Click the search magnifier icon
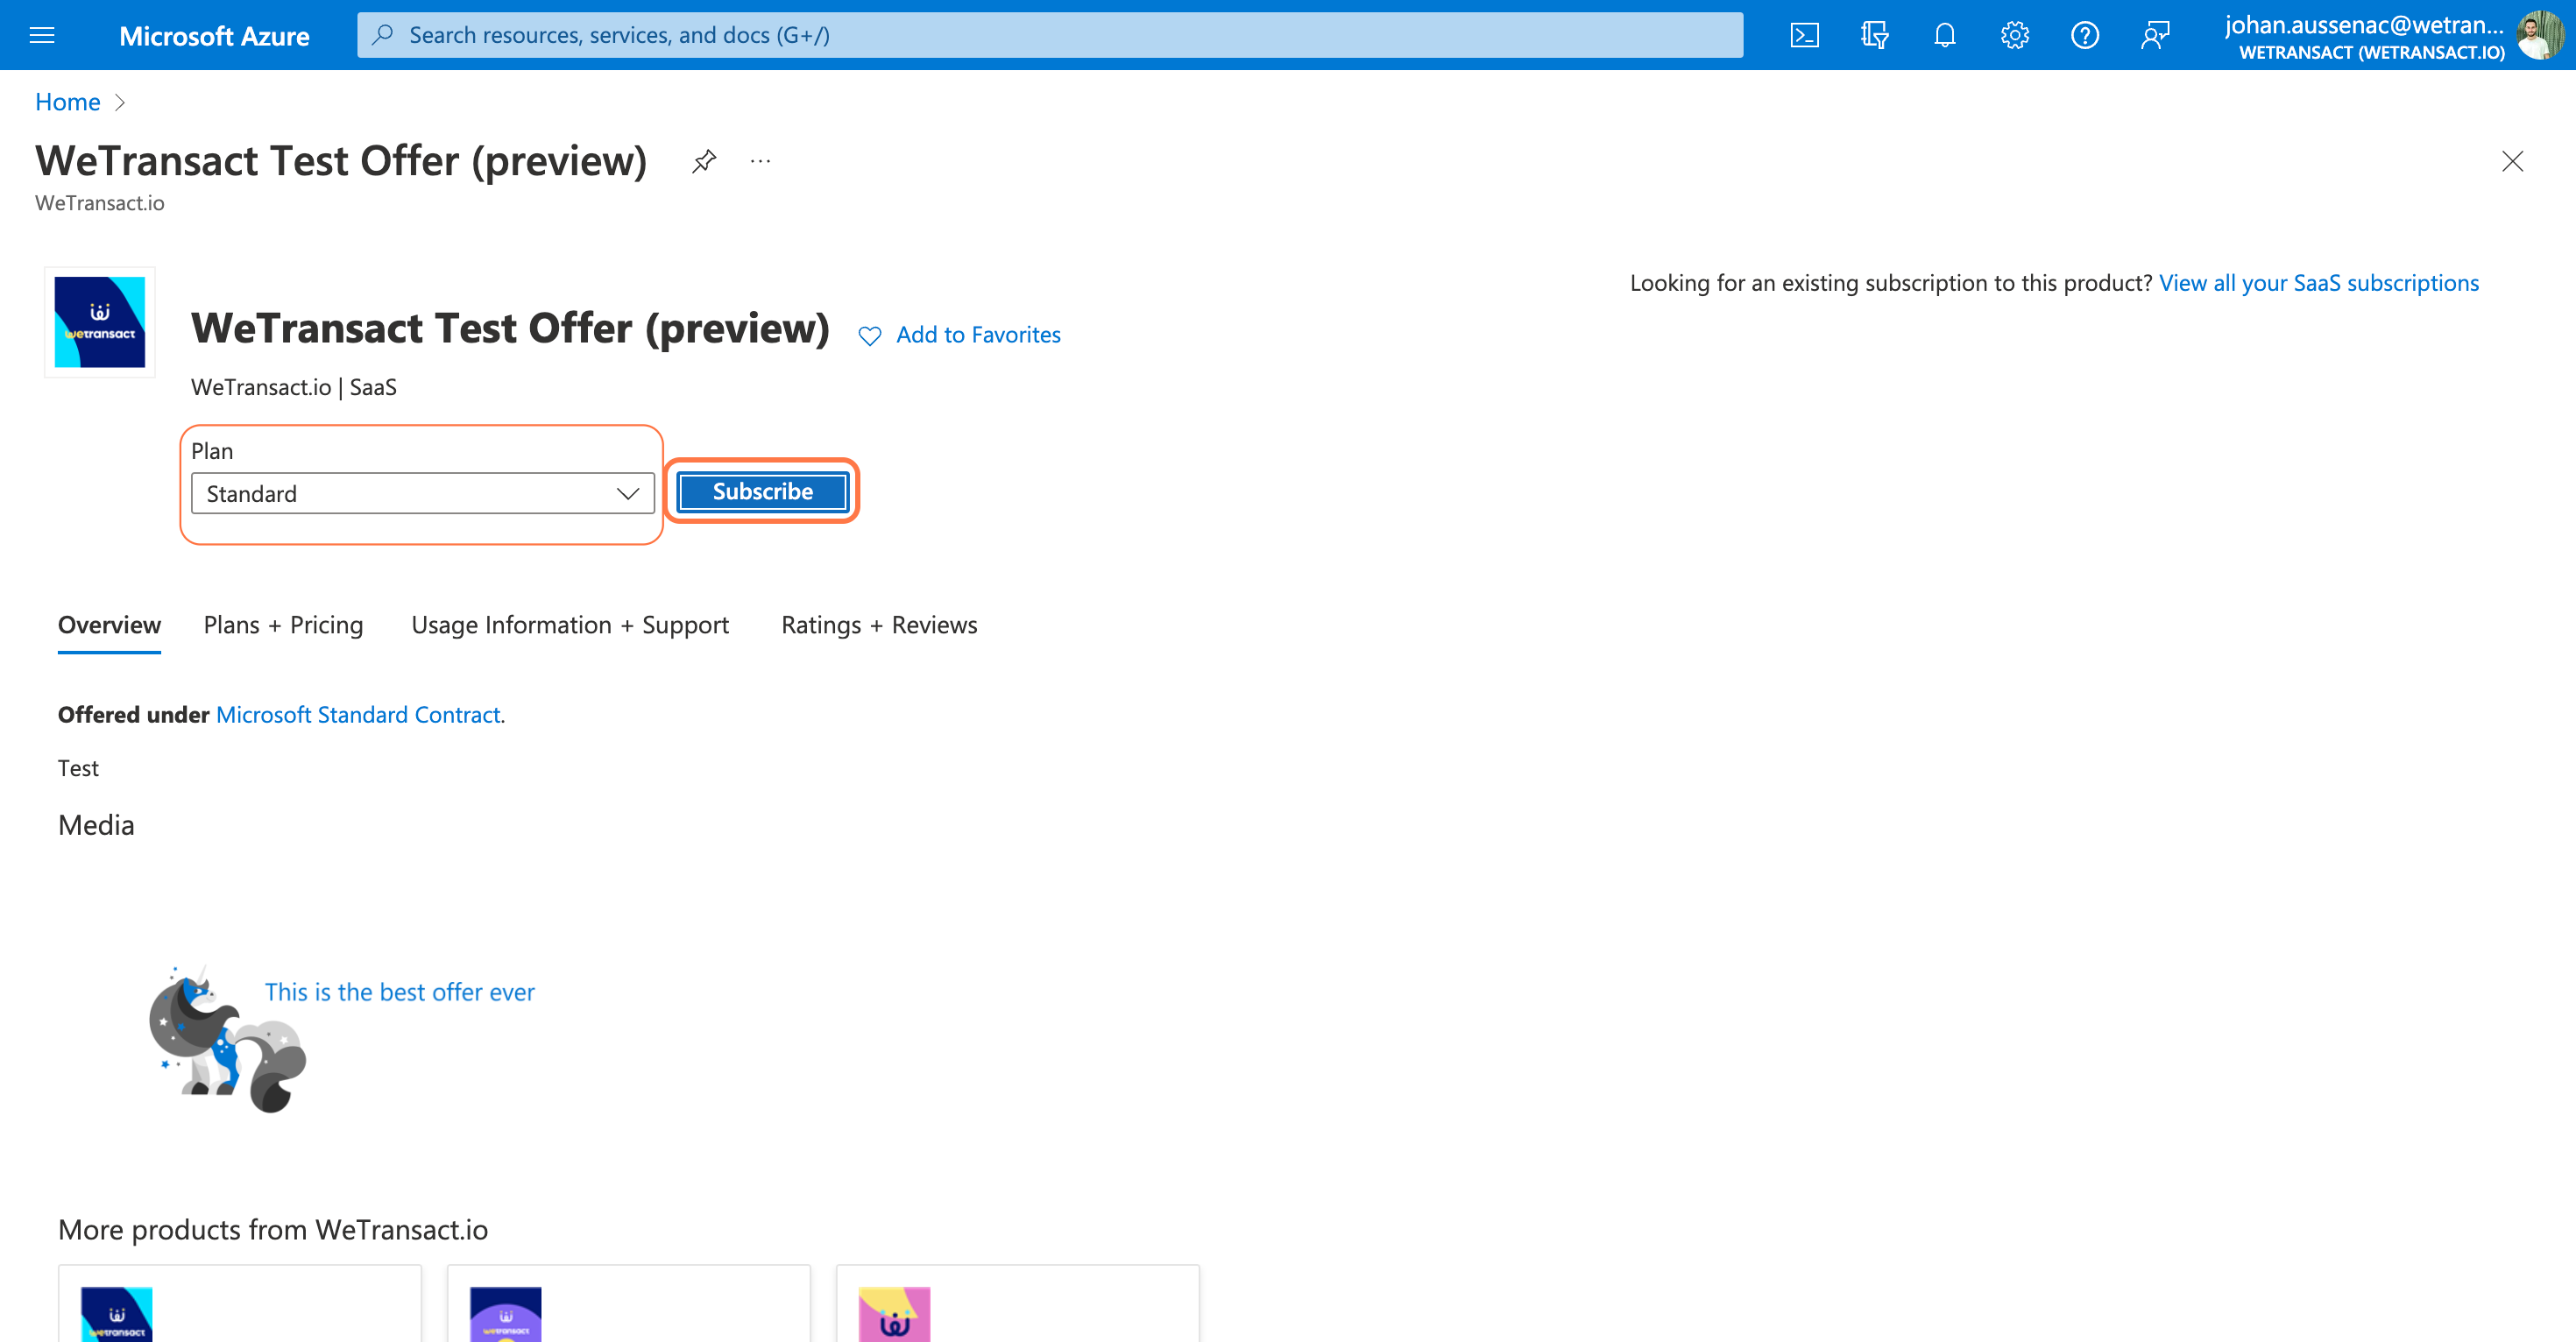The height and width of the screenshot is (1342, 2576). coord(383,35)
